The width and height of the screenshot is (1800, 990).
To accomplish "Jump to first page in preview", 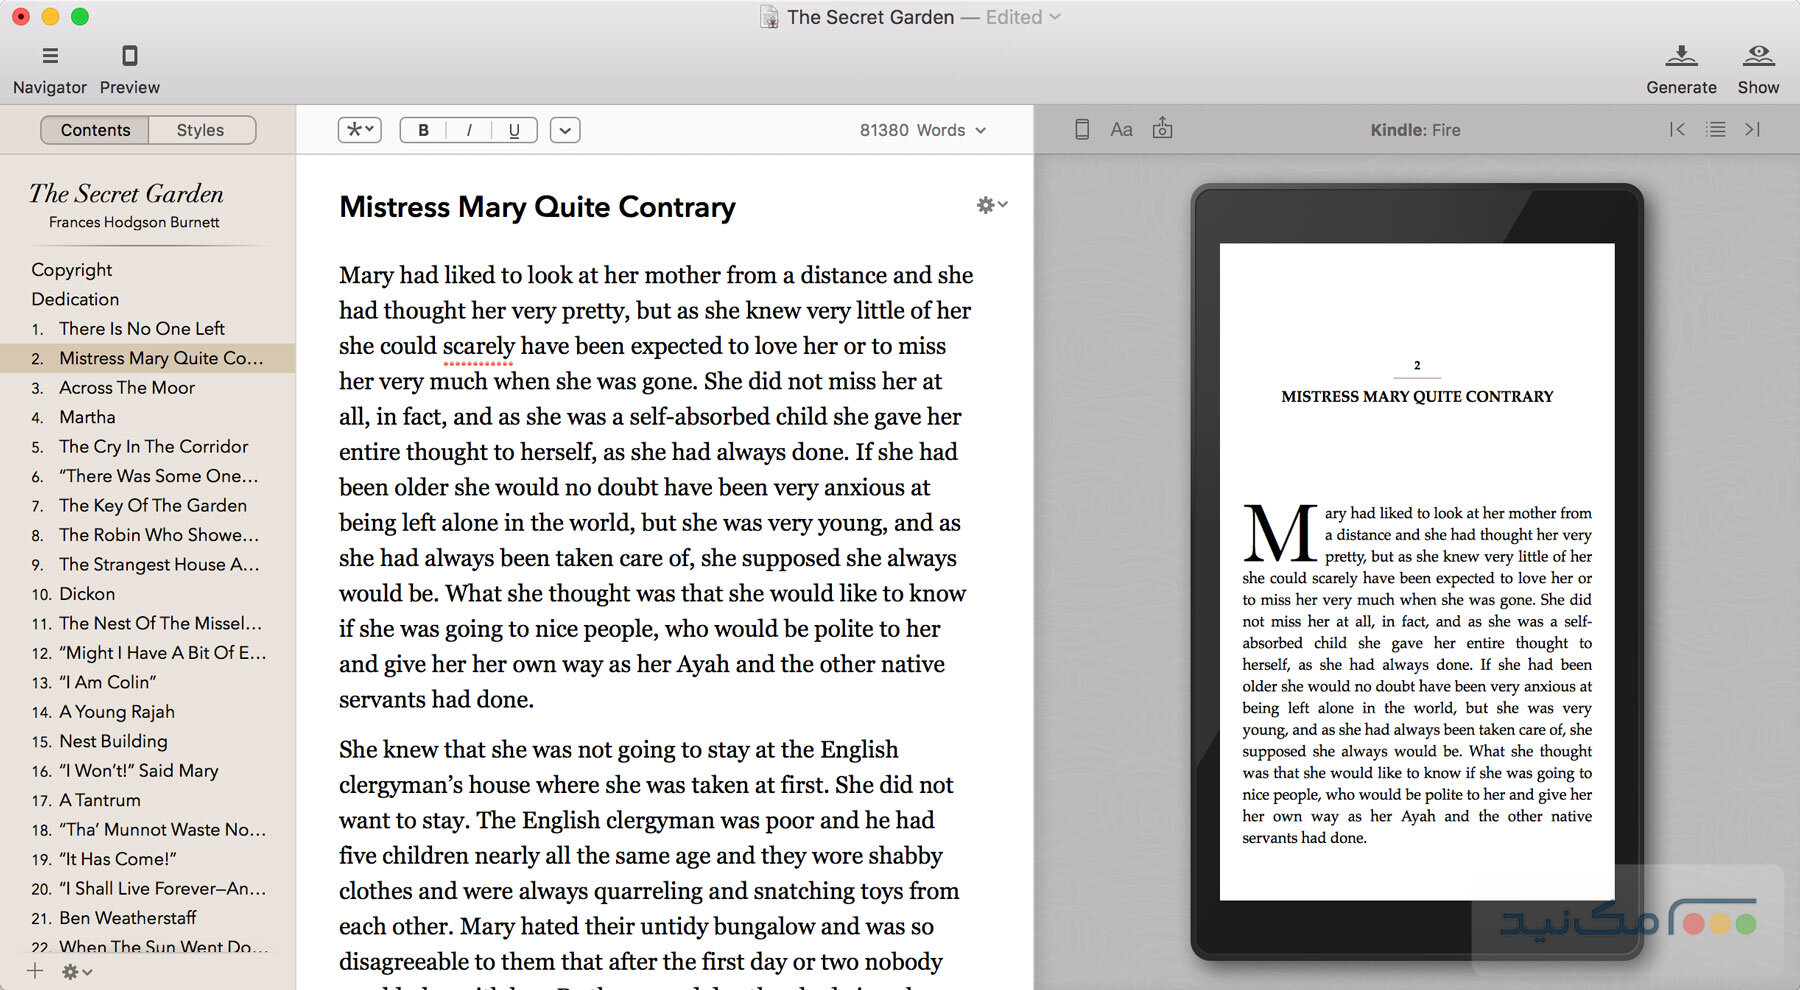I will tap(1677, 130).
